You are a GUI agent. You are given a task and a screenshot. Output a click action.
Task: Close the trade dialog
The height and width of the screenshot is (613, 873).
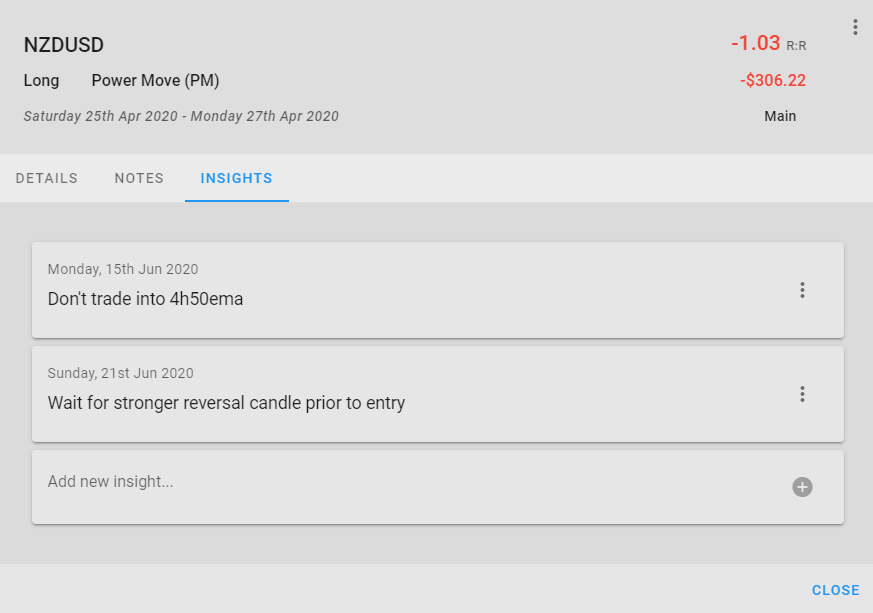point(835,590)
